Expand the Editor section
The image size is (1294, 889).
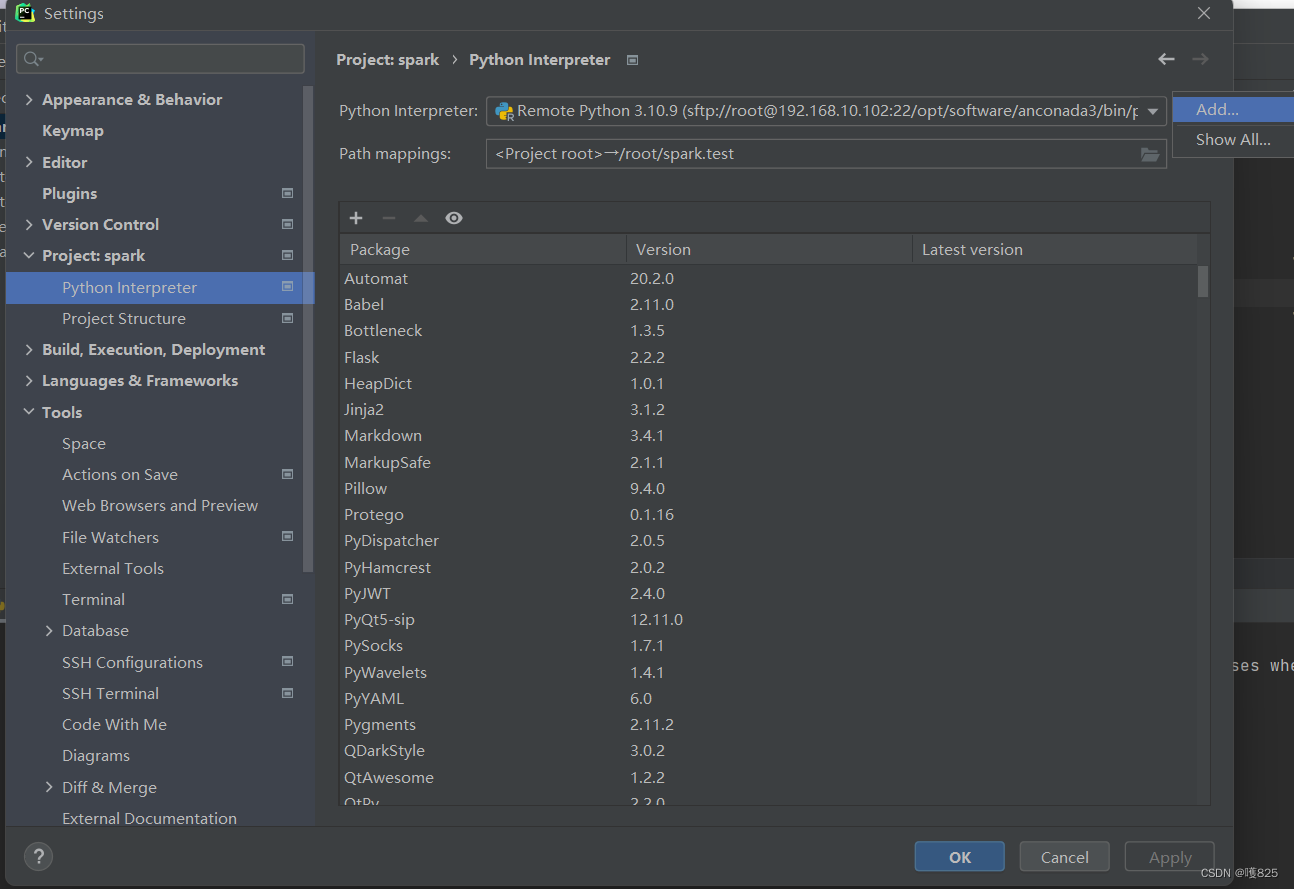click(x=29, y=162)
